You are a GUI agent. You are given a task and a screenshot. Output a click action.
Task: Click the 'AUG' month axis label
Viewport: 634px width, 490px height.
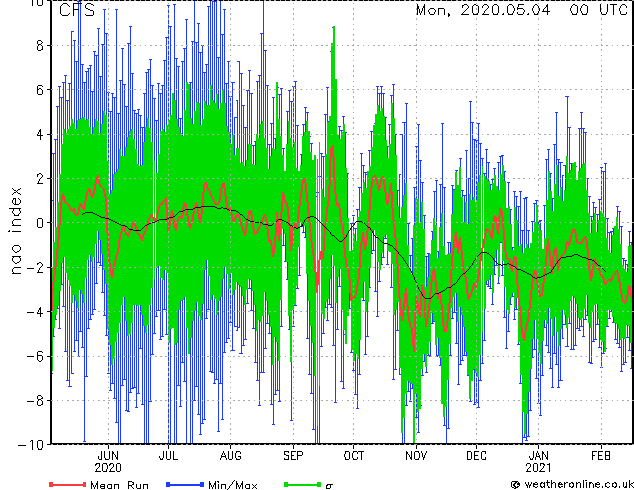click(x=230, y=456)
